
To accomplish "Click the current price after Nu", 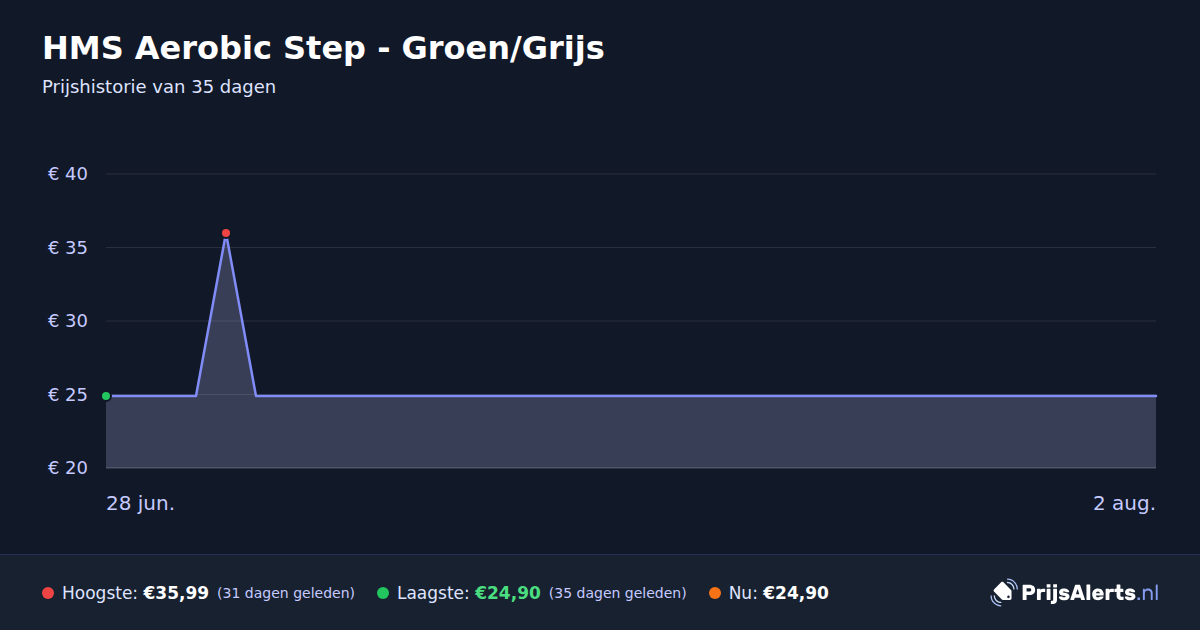I will (796, 593).
